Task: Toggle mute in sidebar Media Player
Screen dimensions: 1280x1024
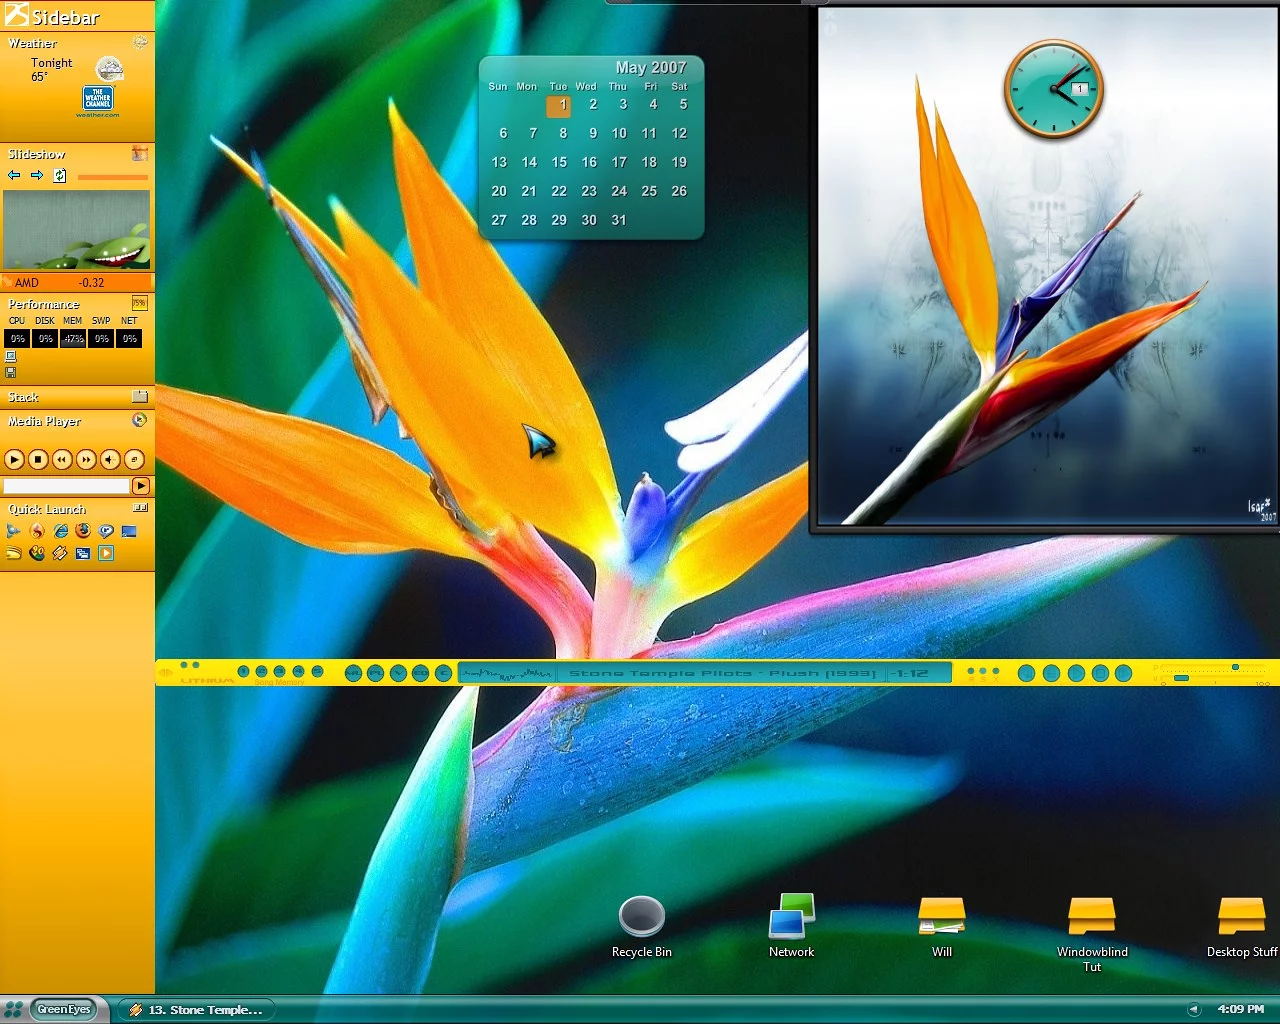Action: 110,460
